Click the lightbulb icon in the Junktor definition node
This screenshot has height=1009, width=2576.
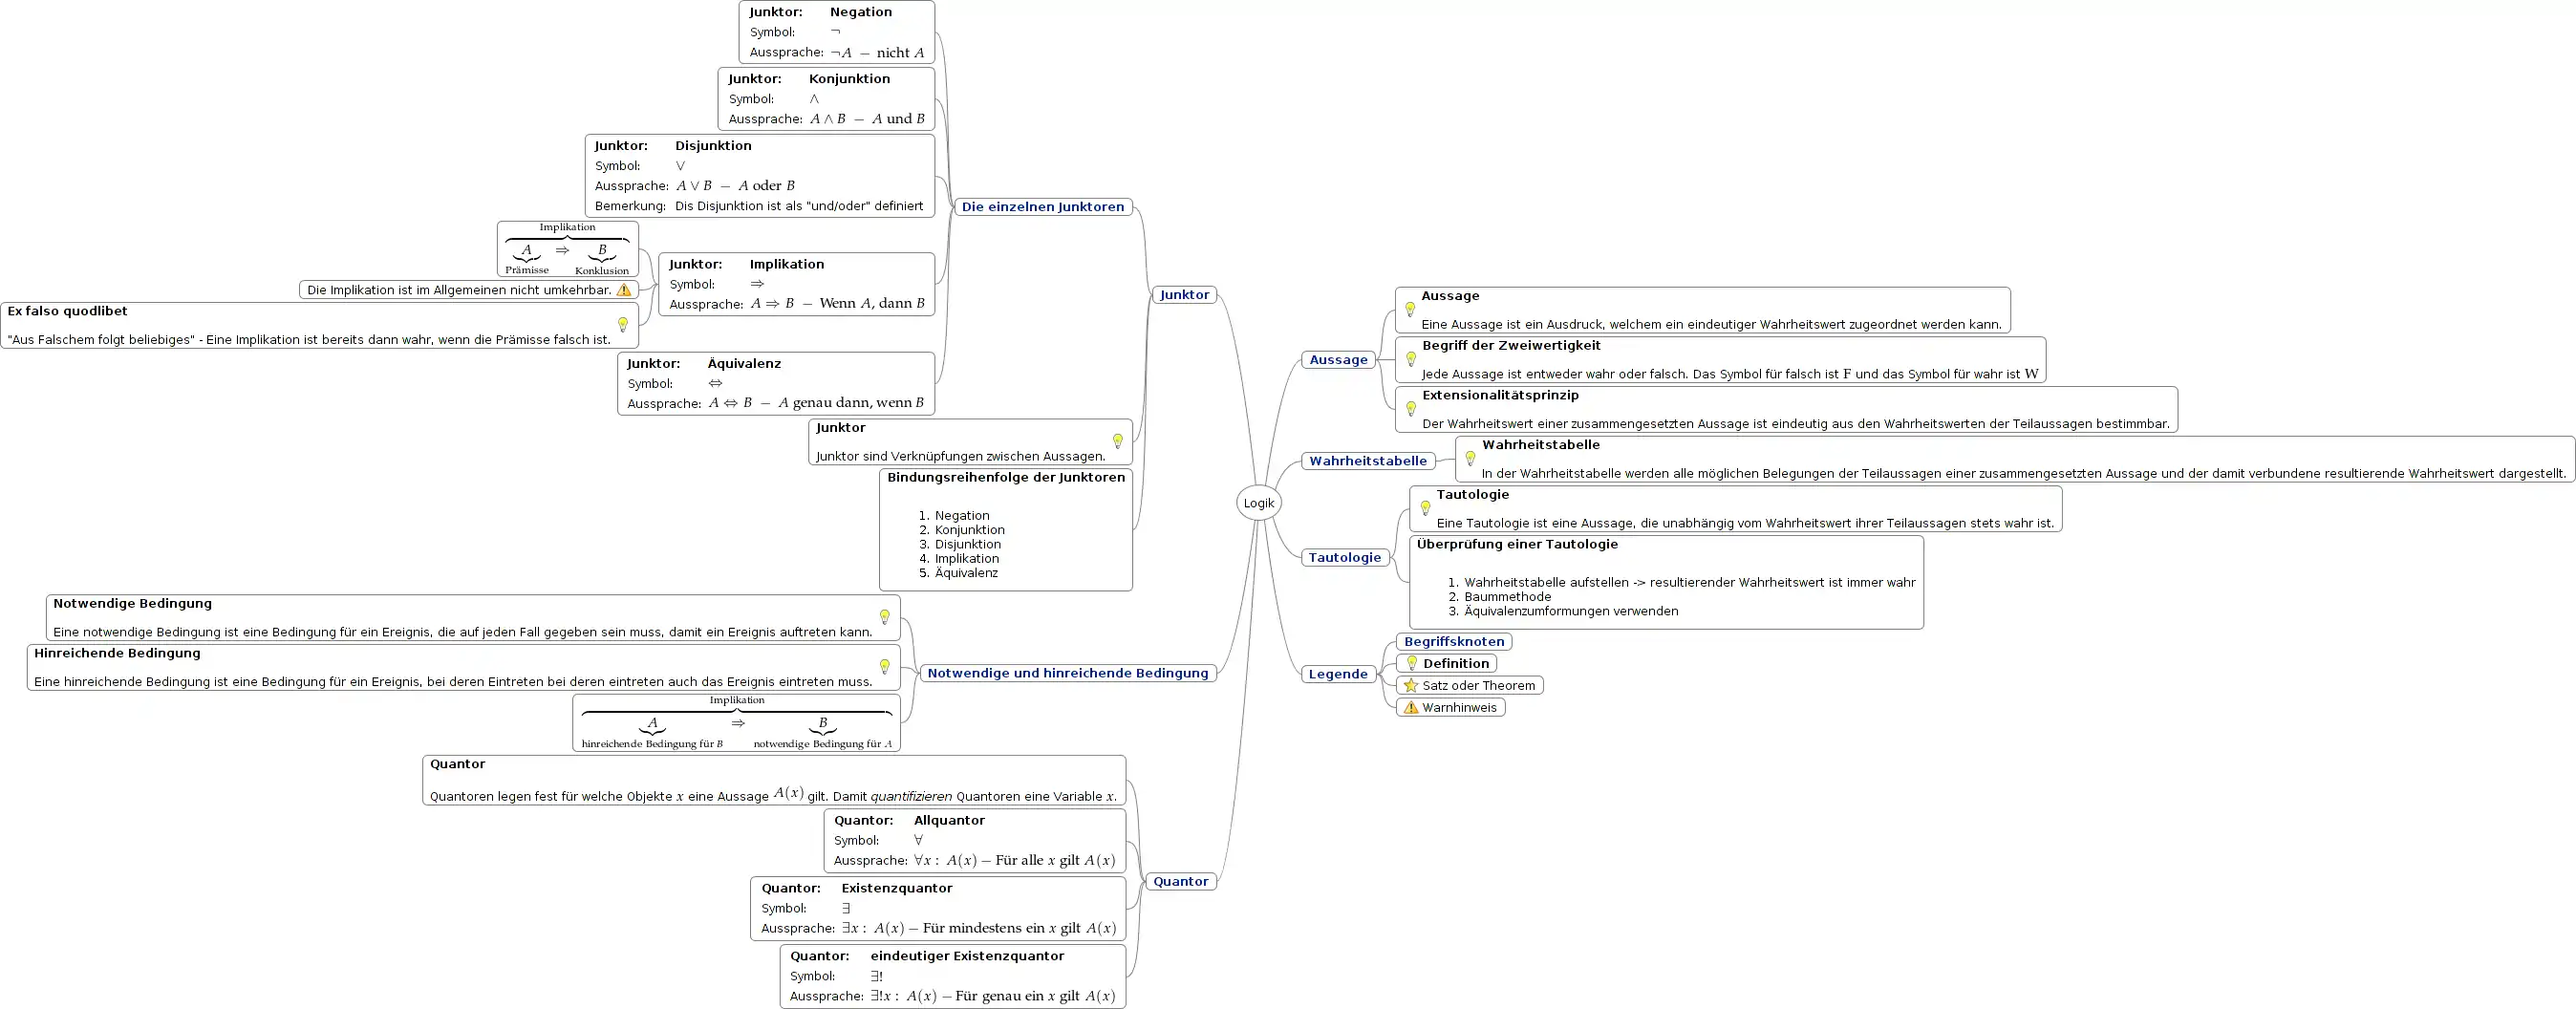[1118, 441]
